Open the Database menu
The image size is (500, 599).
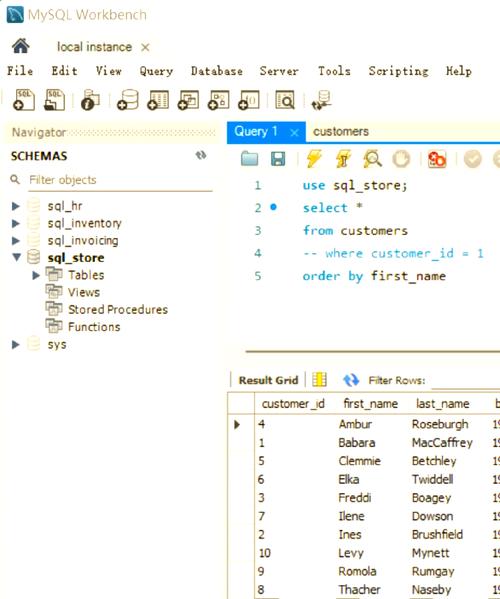pos(217,71)
